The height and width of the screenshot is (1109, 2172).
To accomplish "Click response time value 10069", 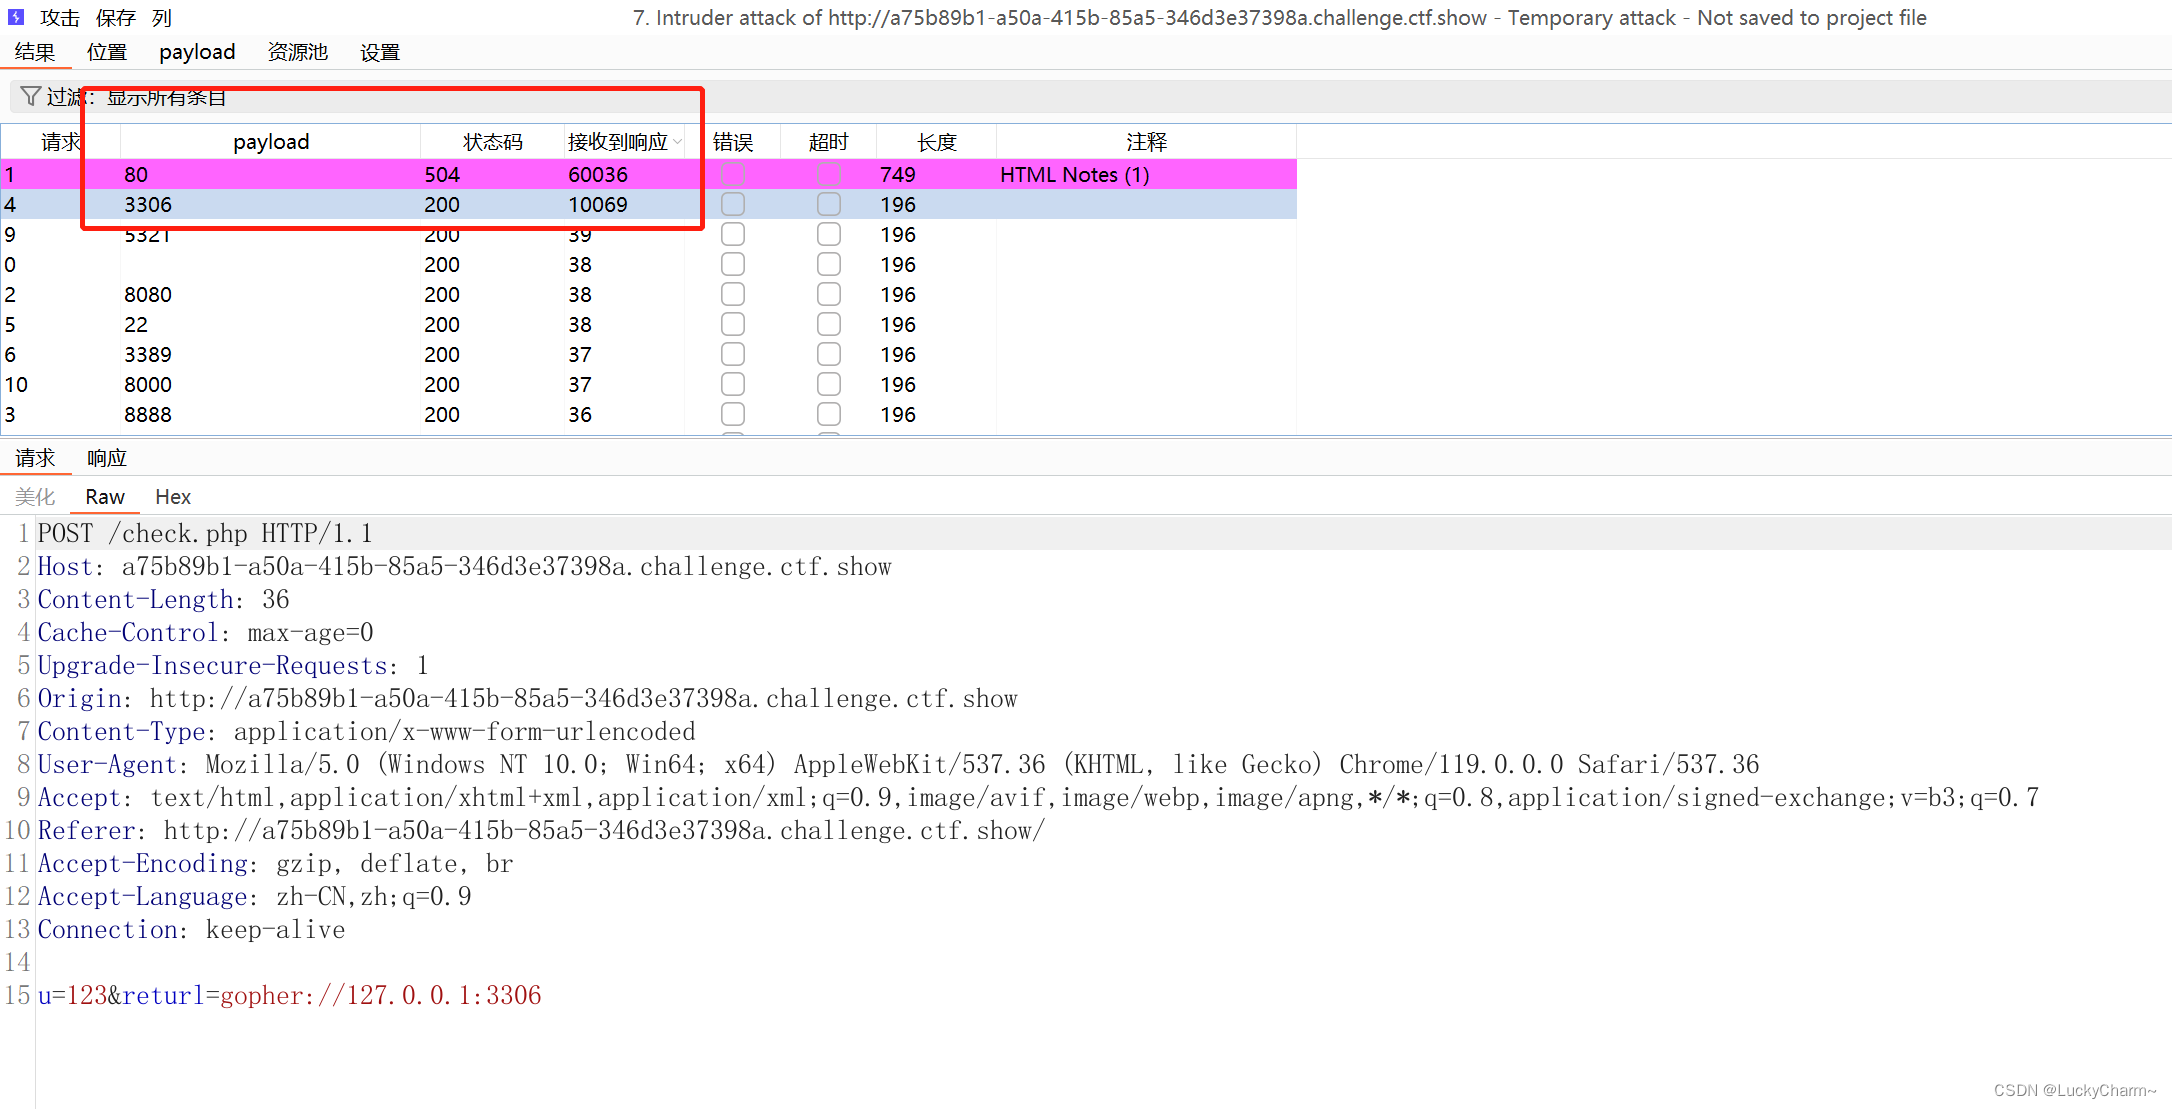I will pyautogui.click(x=598, y=204).
